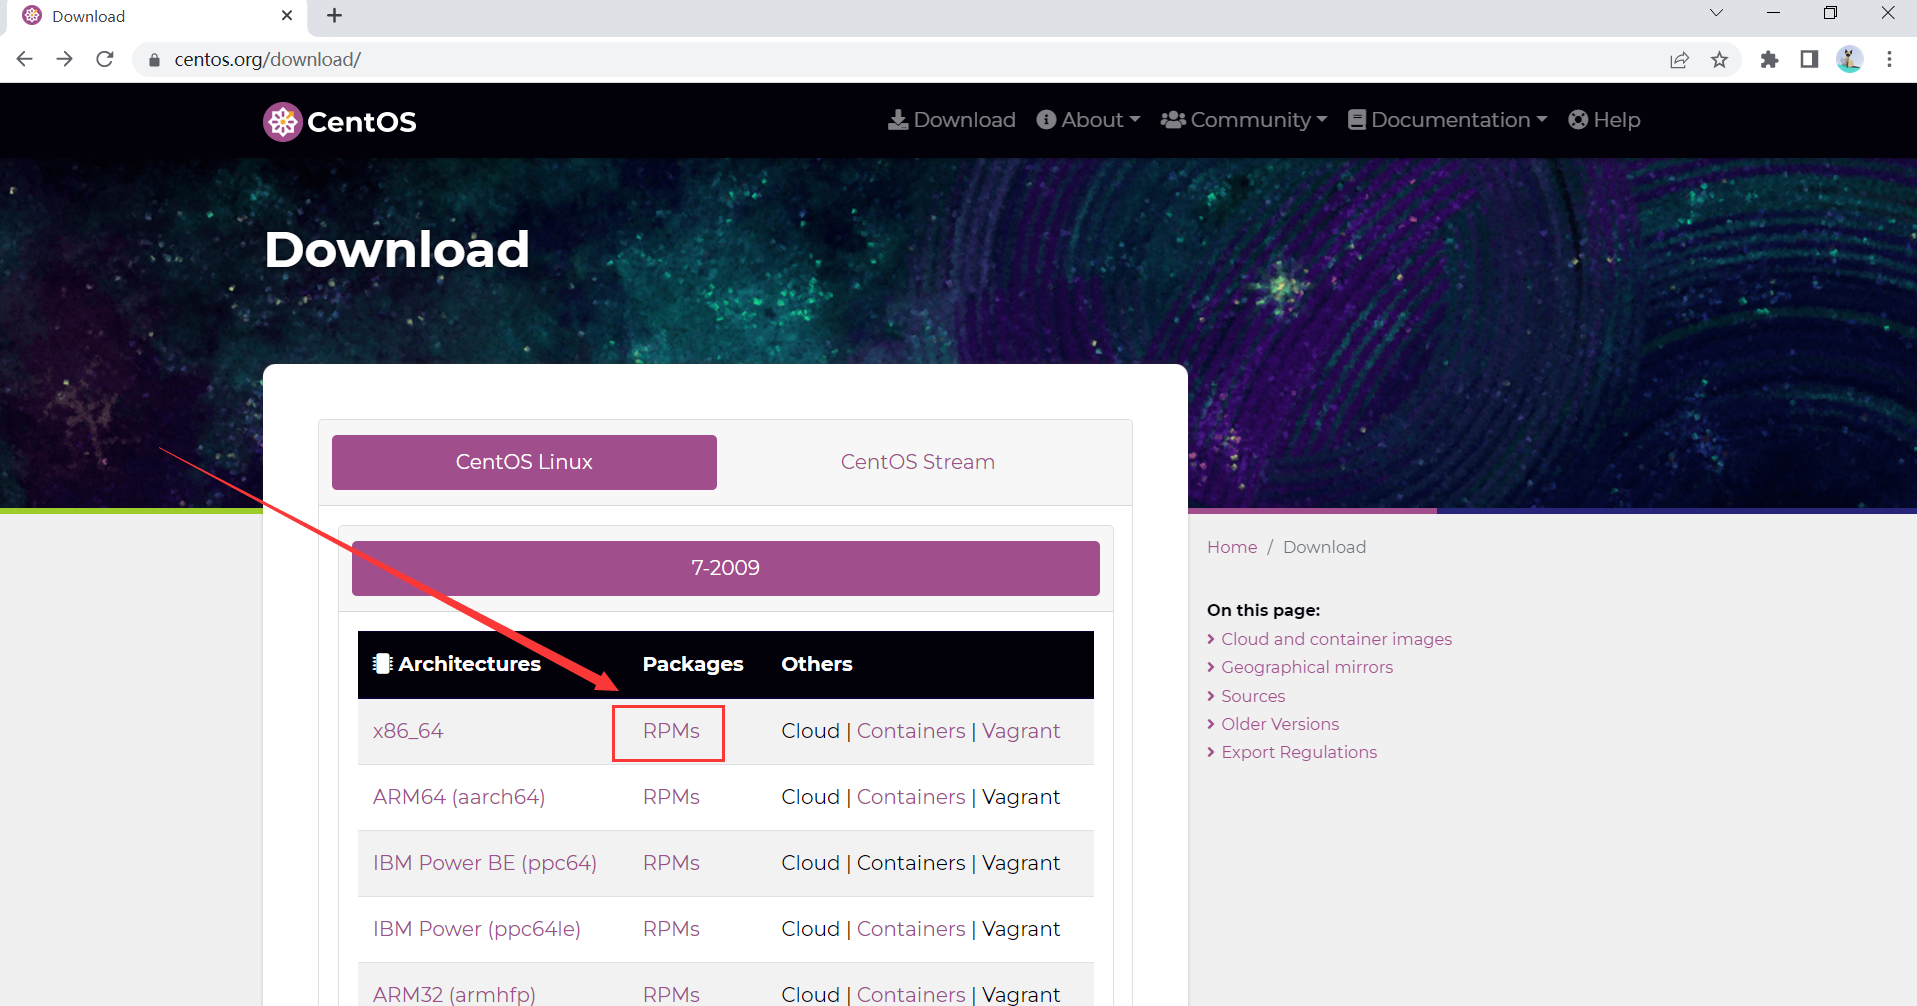Click Home in the breadcrumb
Viewport: 1917px width, 1006px height.
coord(1232,547)
